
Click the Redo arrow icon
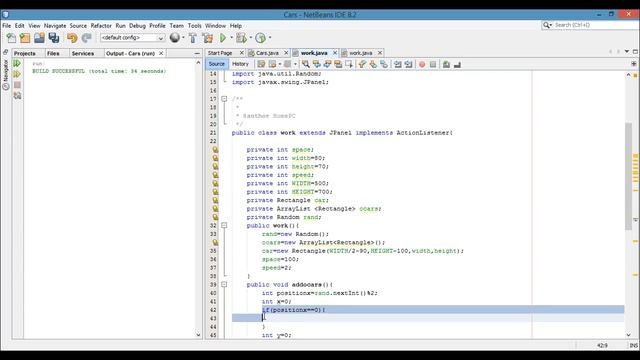pos(87,38)
